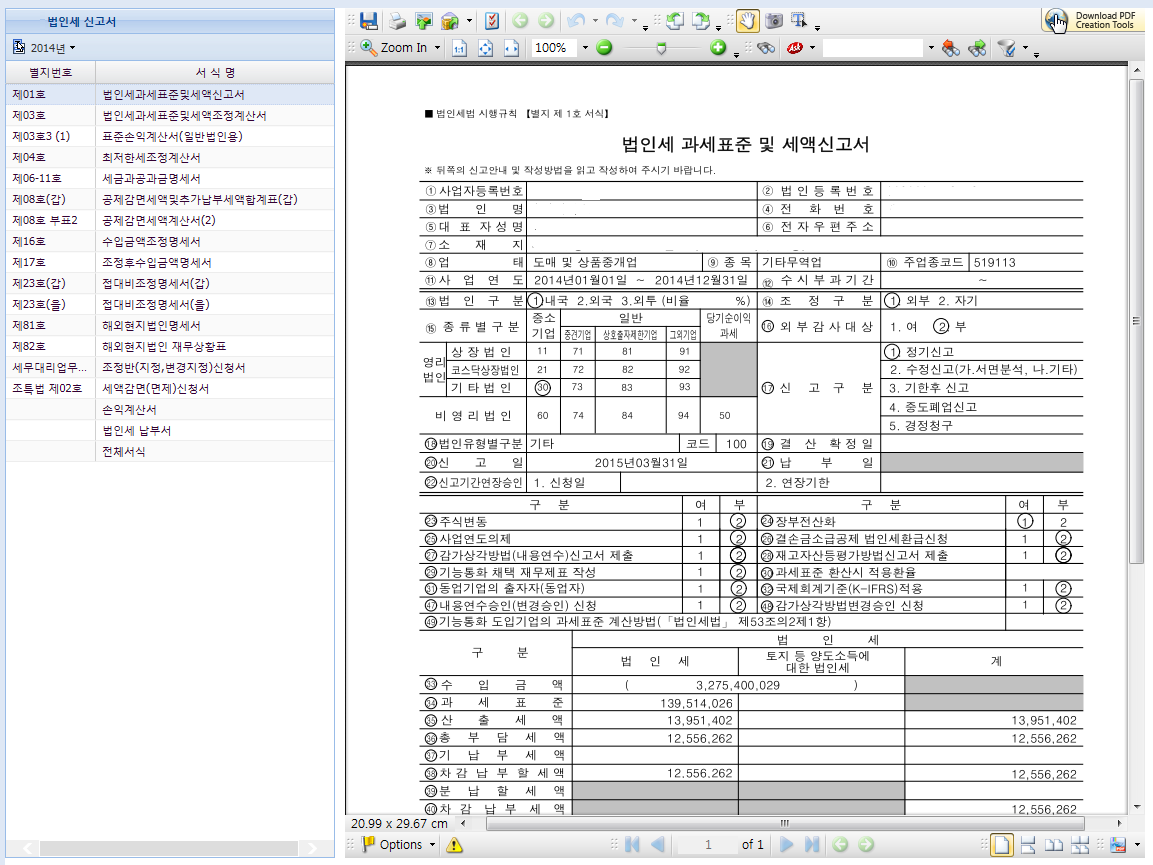Click the red minus zoom-out button
The image size is (1153, 865).
tap(604, 48)
